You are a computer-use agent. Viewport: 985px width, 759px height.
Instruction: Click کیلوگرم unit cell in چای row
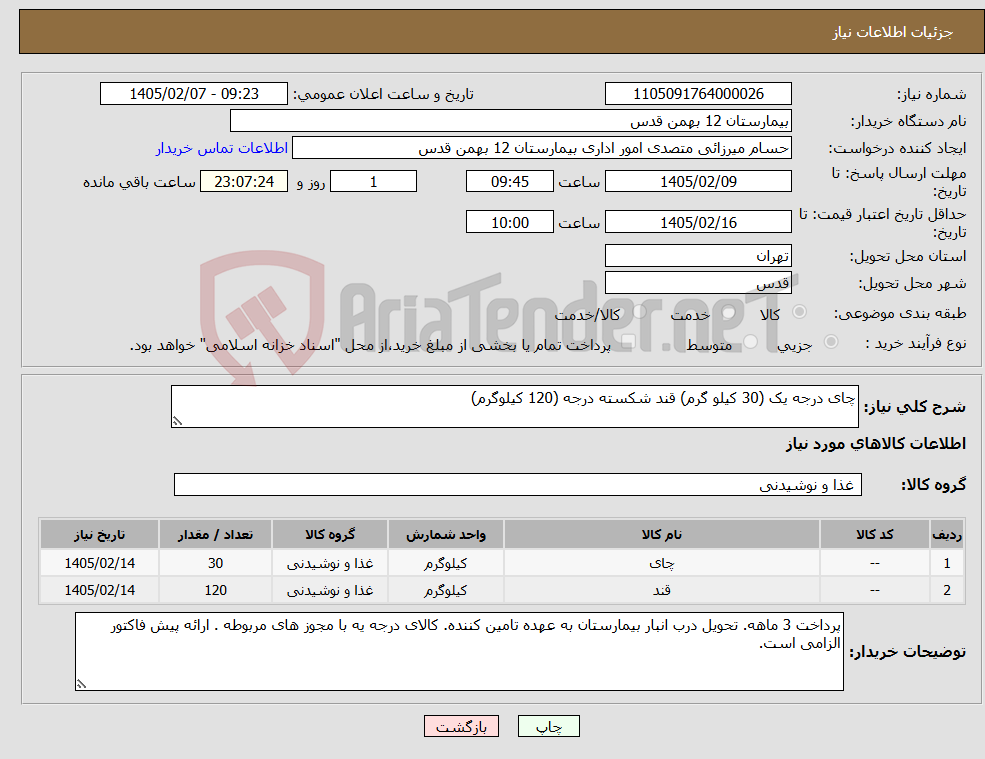point(445,563)
